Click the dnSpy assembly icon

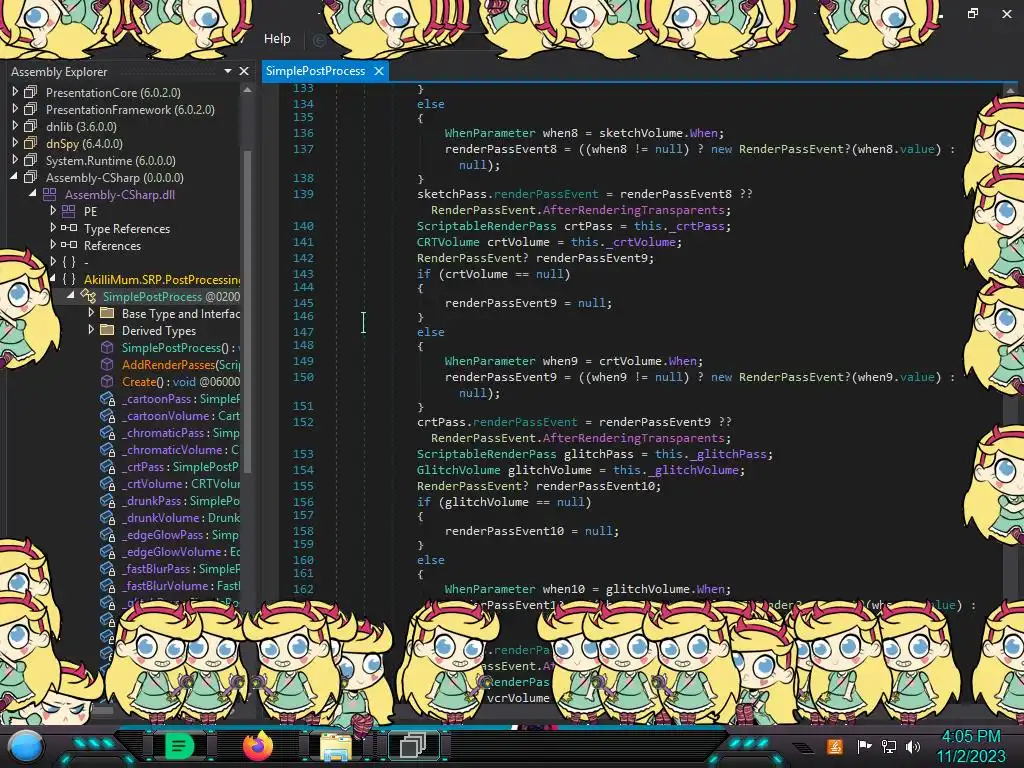point(31,143)
